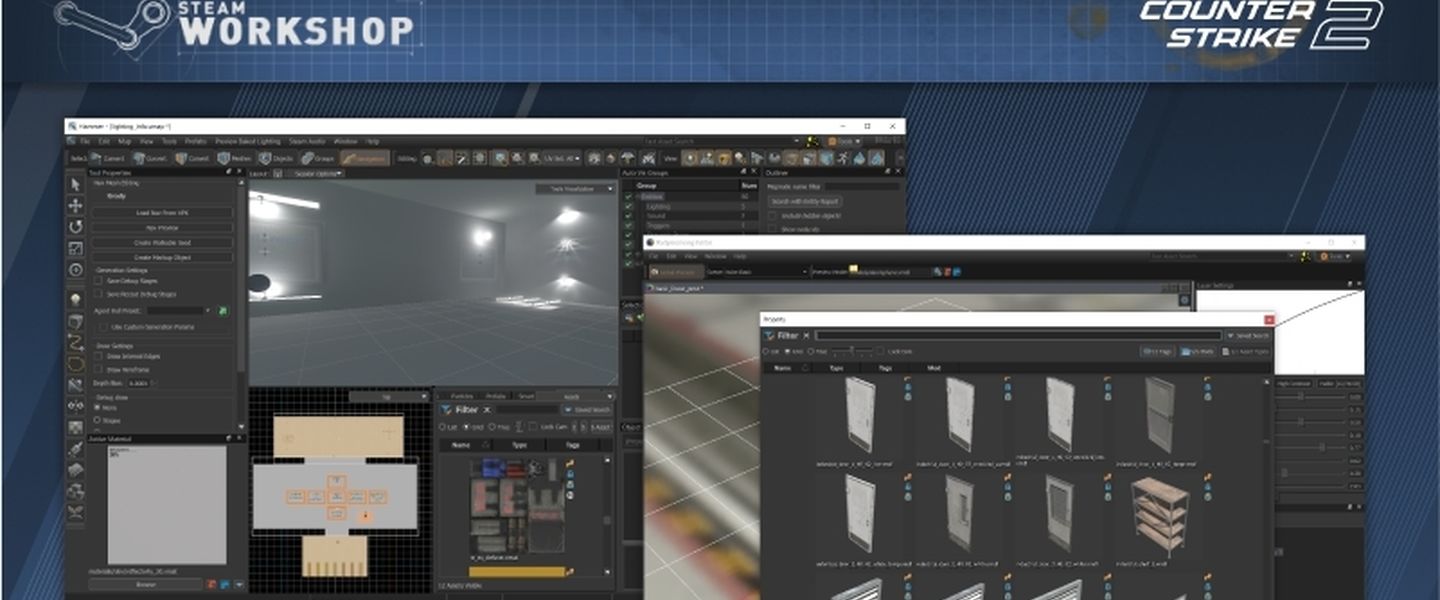Click the Counter-Strike 2 logo in the banner
This screenshot has width=1440, height=600.
(x=1262, y=24)
